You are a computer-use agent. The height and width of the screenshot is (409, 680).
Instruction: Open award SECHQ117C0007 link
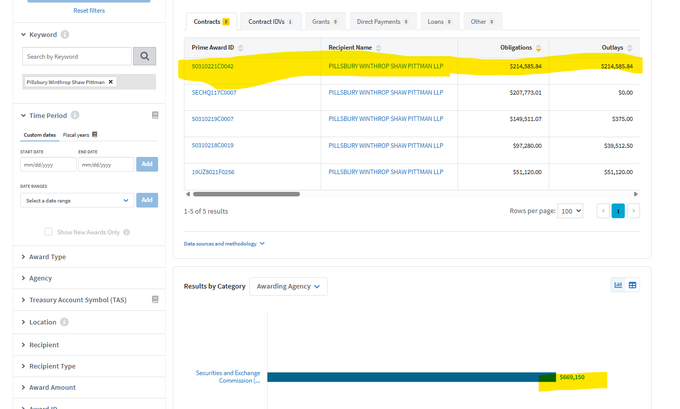click(x=214, y=92)
